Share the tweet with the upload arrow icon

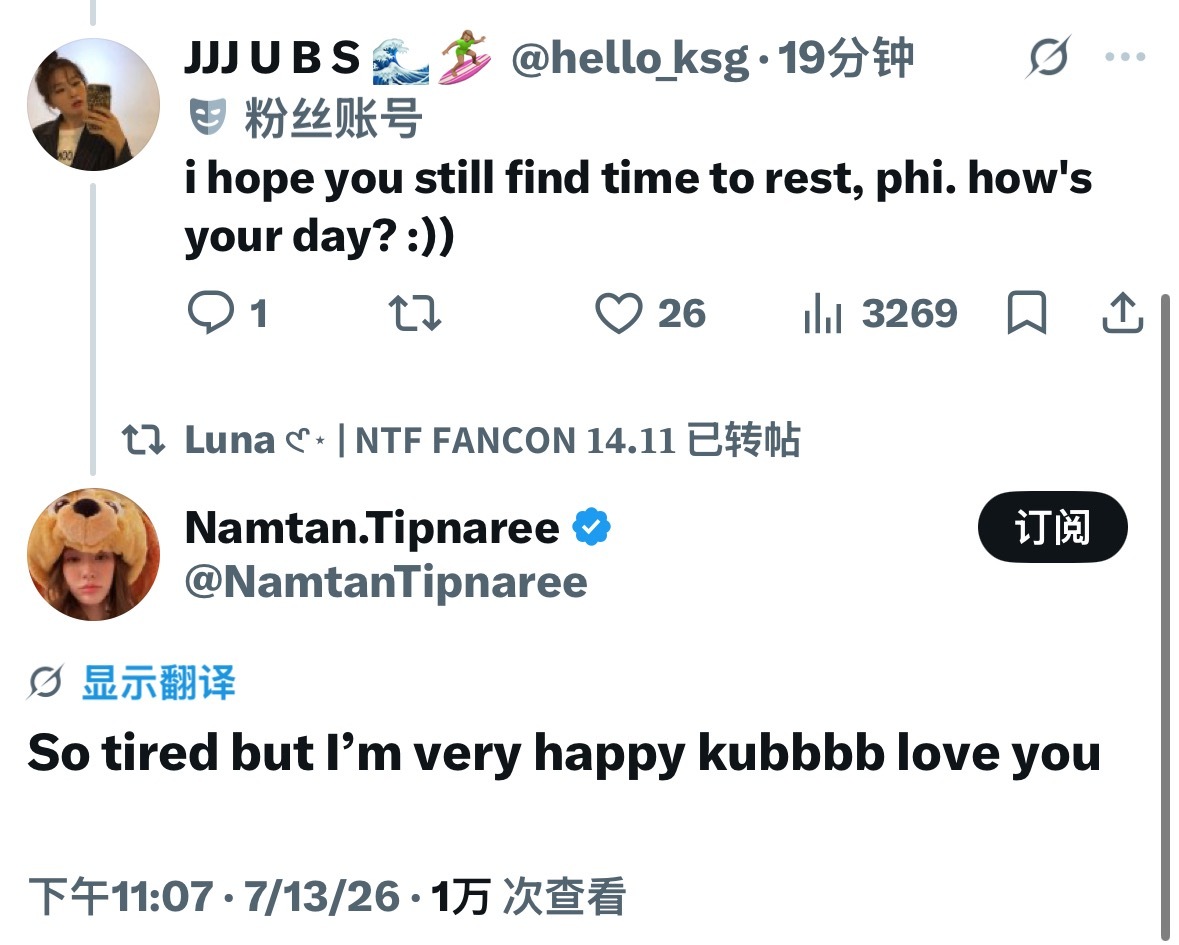point(1123,312)
